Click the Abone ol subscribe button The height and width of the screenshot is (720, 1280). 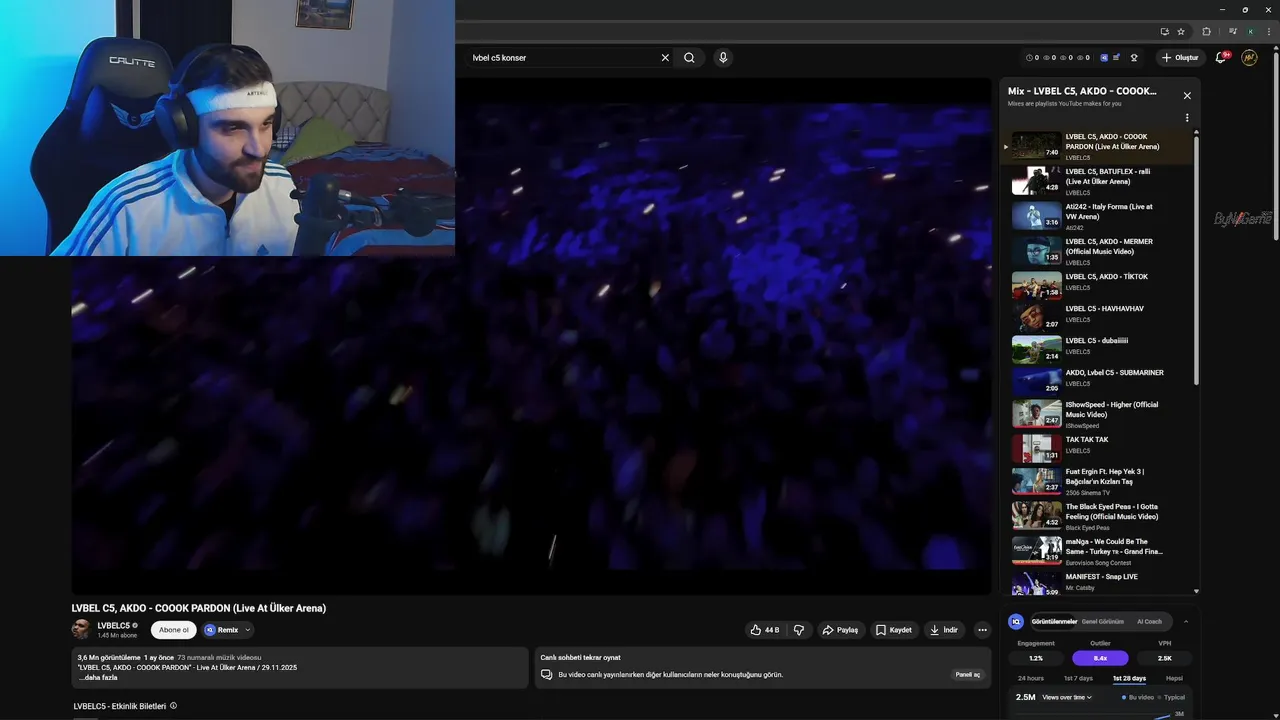tap(174, 630)
